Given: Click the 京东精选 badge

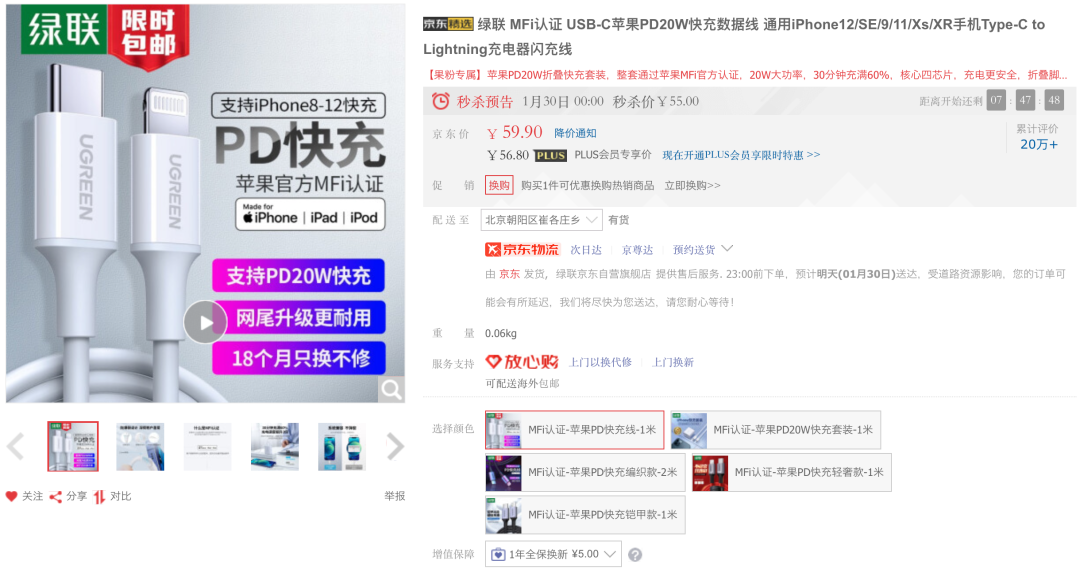Looking at the screenshot, I should (448, 24).
